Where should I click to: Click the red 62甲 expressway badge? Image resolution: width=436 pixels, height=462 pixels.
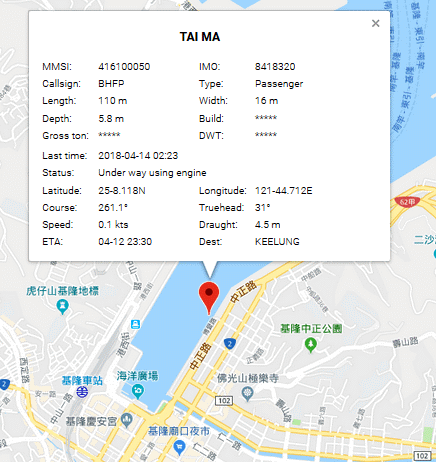[x=407, y=202]
